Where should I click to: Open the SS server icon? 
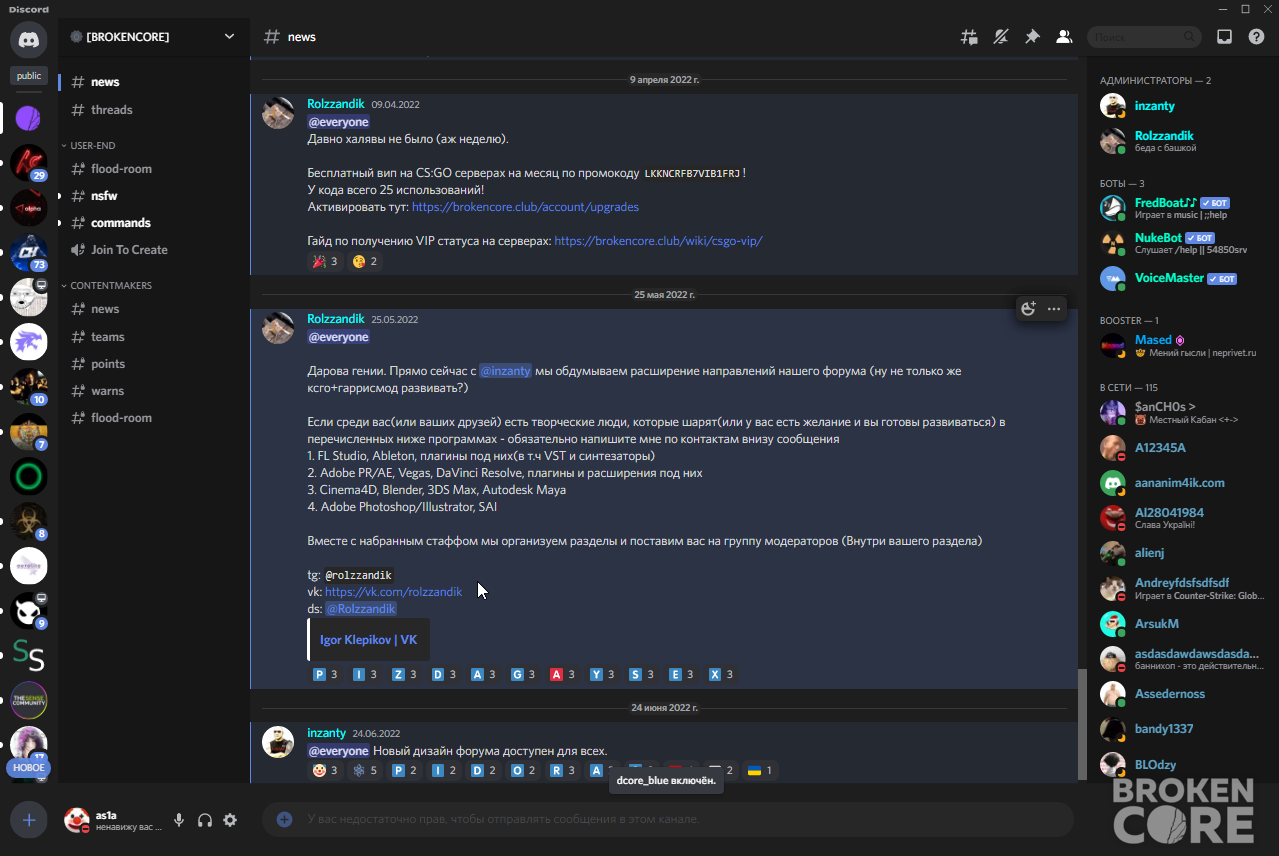[29, 656]
